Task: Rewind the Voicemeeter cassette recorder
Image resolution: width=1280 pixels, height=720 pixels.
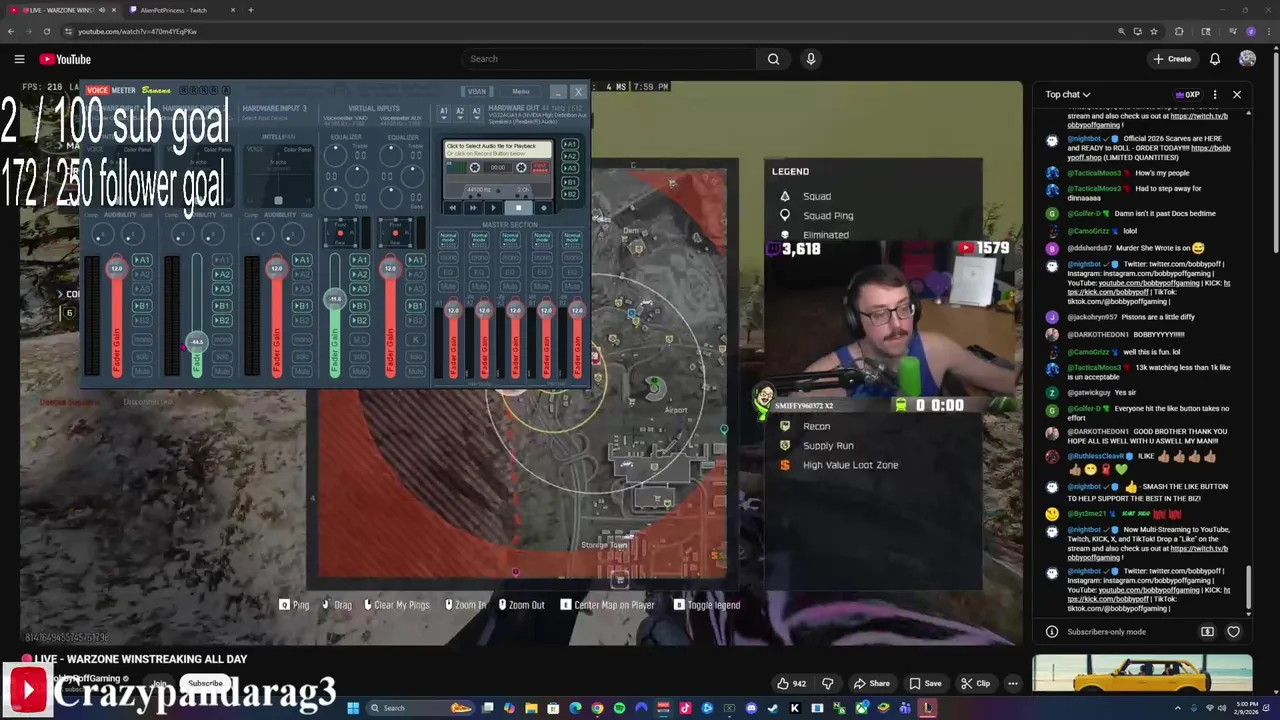Action: (x=452, y=208)
